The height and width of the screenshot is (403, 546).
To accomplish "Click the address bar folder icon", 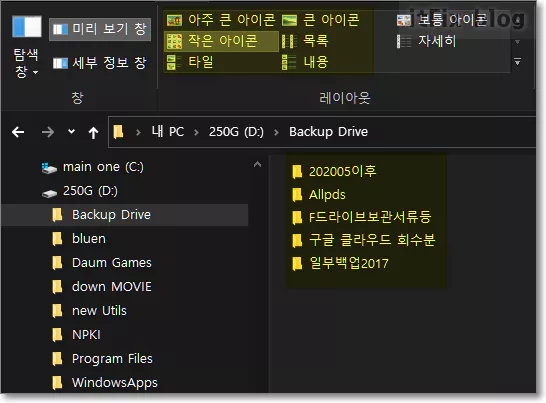I will 118,132.
